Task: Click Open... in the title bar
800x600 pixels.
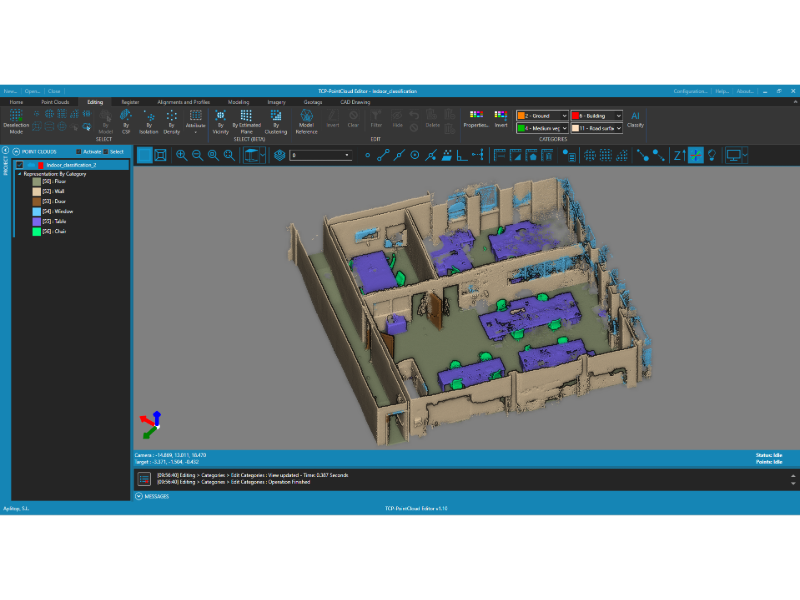Action: (32, 91)
